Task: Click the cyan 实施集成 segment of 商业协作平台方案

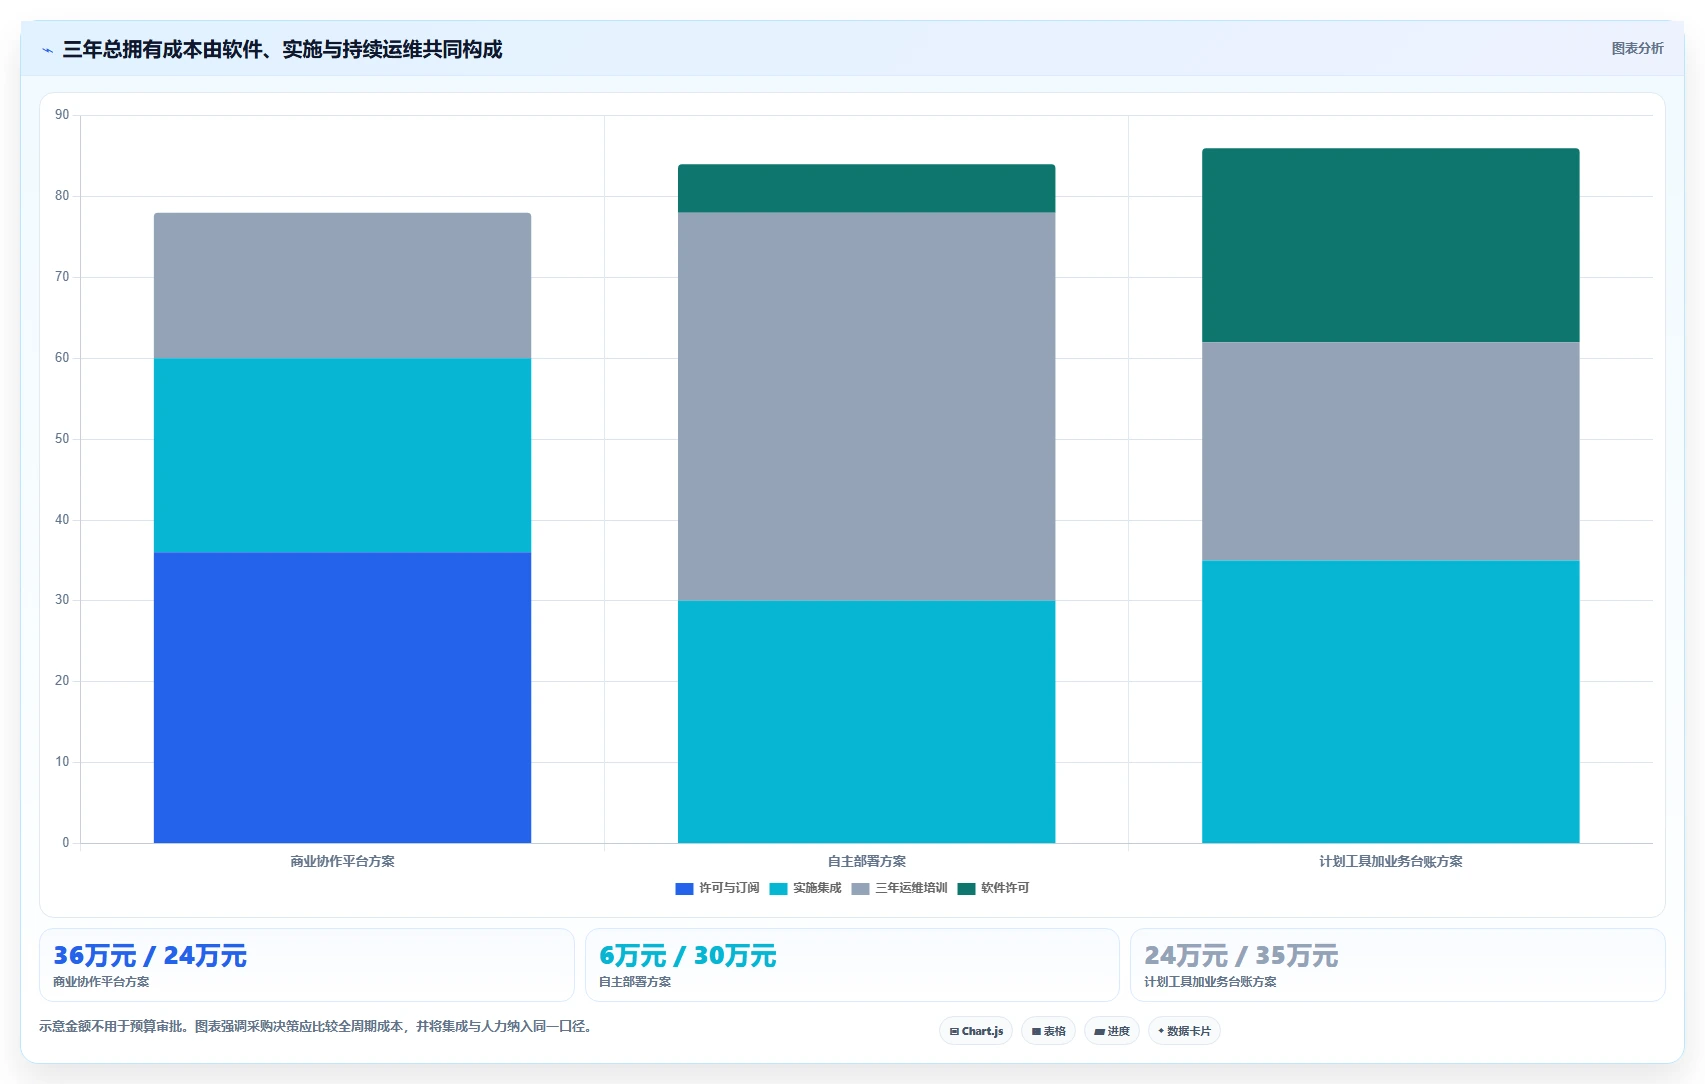Action: coord(342,455)
